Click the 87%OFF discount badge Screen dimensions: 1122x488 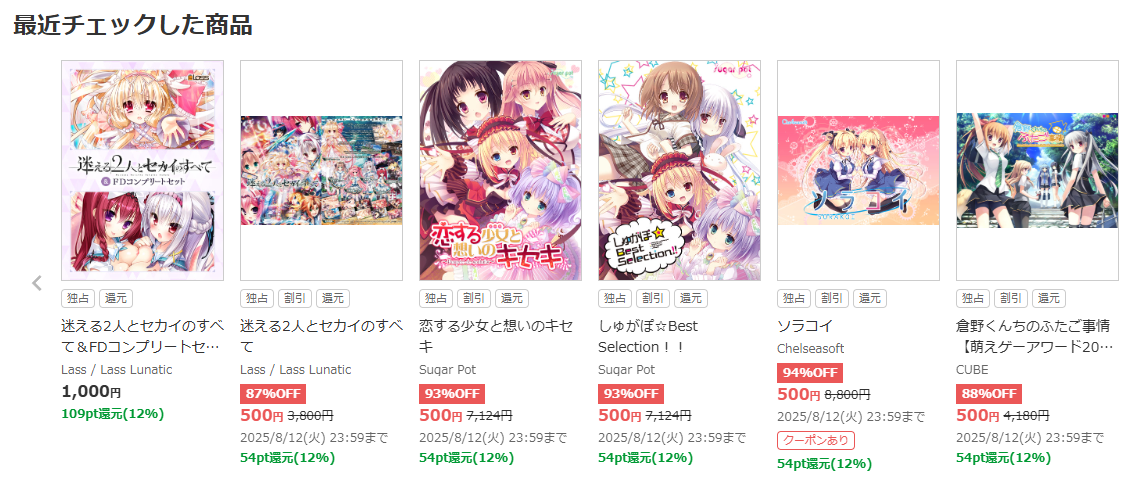273,394
